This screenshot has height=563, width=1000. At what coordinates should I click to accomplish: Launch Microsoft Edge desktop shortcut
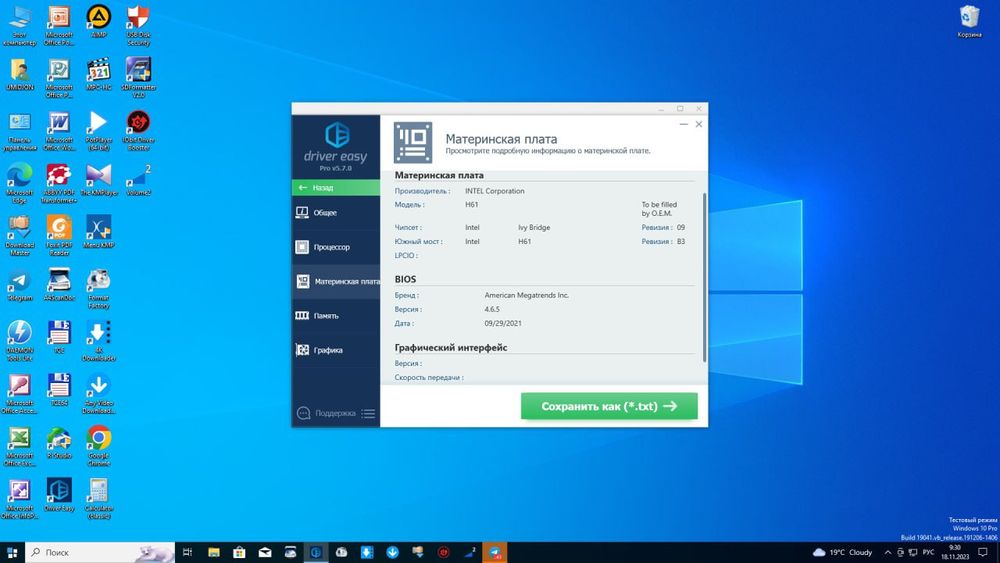pyautogui.click(x=20, y=183)
